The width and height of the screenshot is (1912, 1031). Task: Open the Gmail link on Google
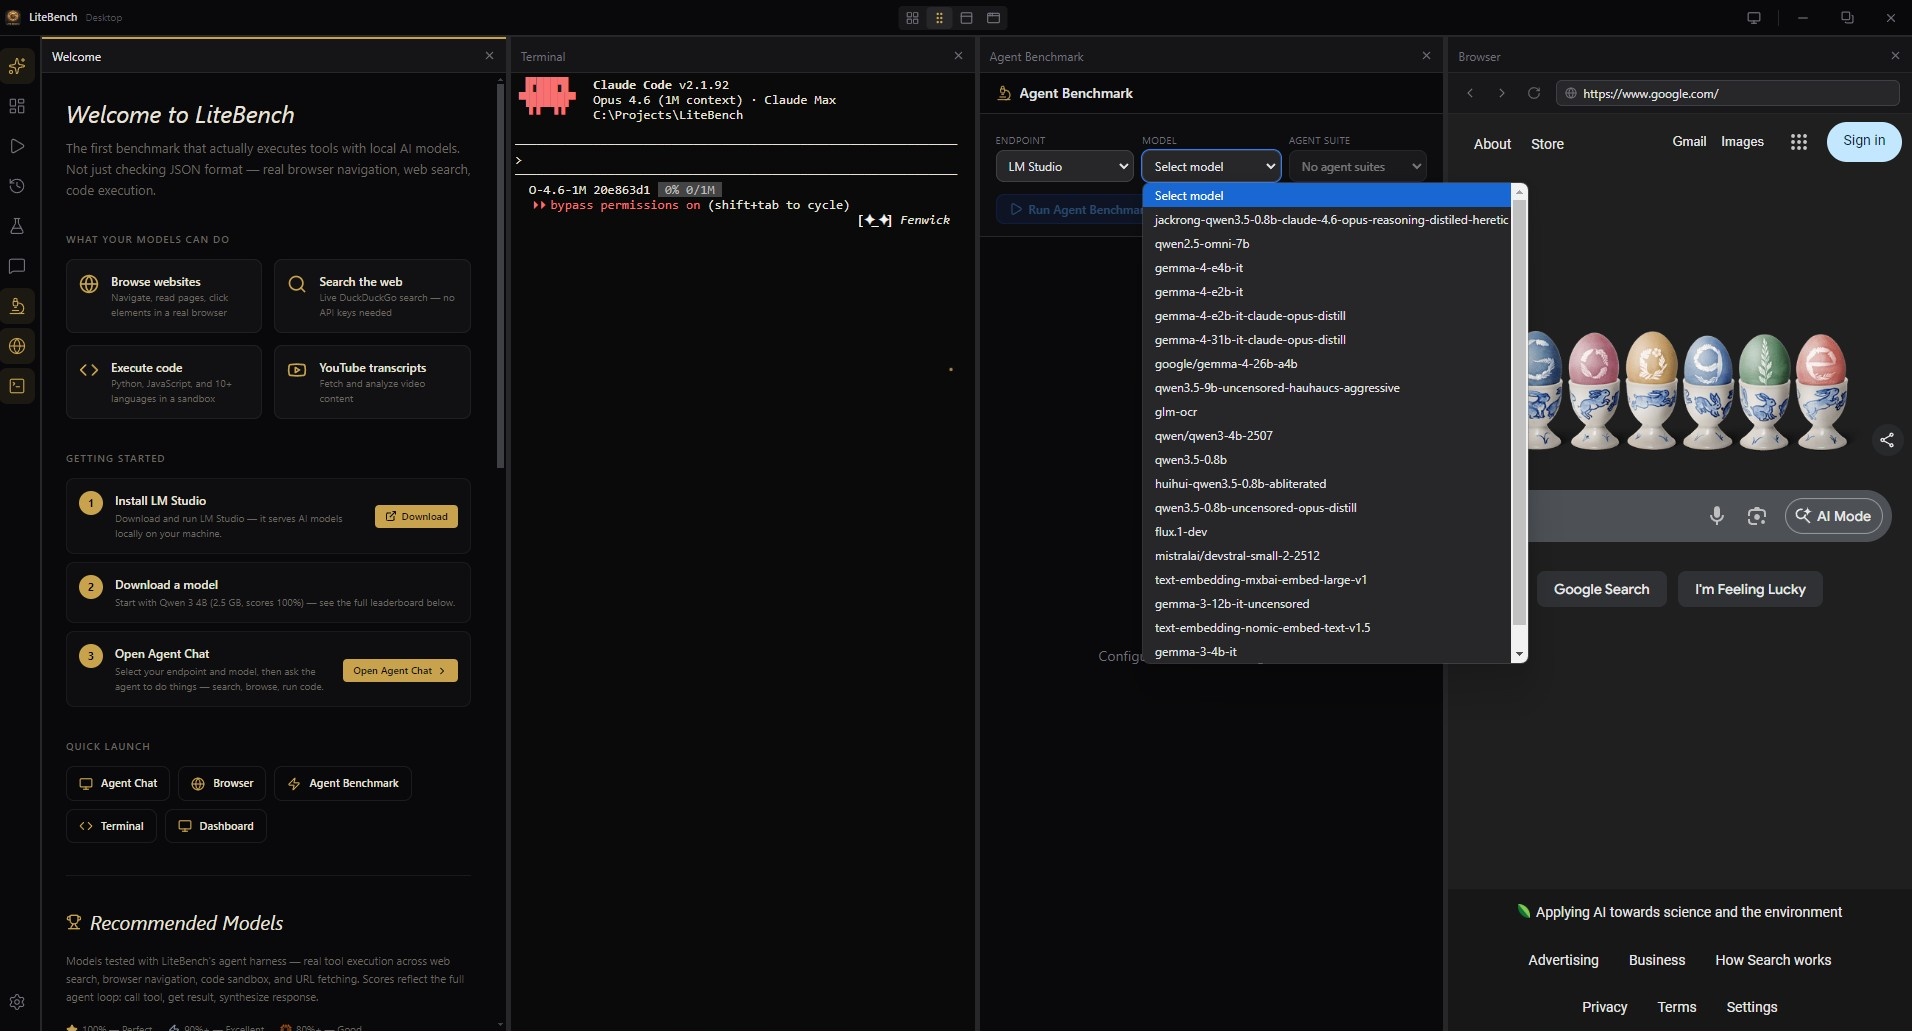click(x=1689, y=141)
